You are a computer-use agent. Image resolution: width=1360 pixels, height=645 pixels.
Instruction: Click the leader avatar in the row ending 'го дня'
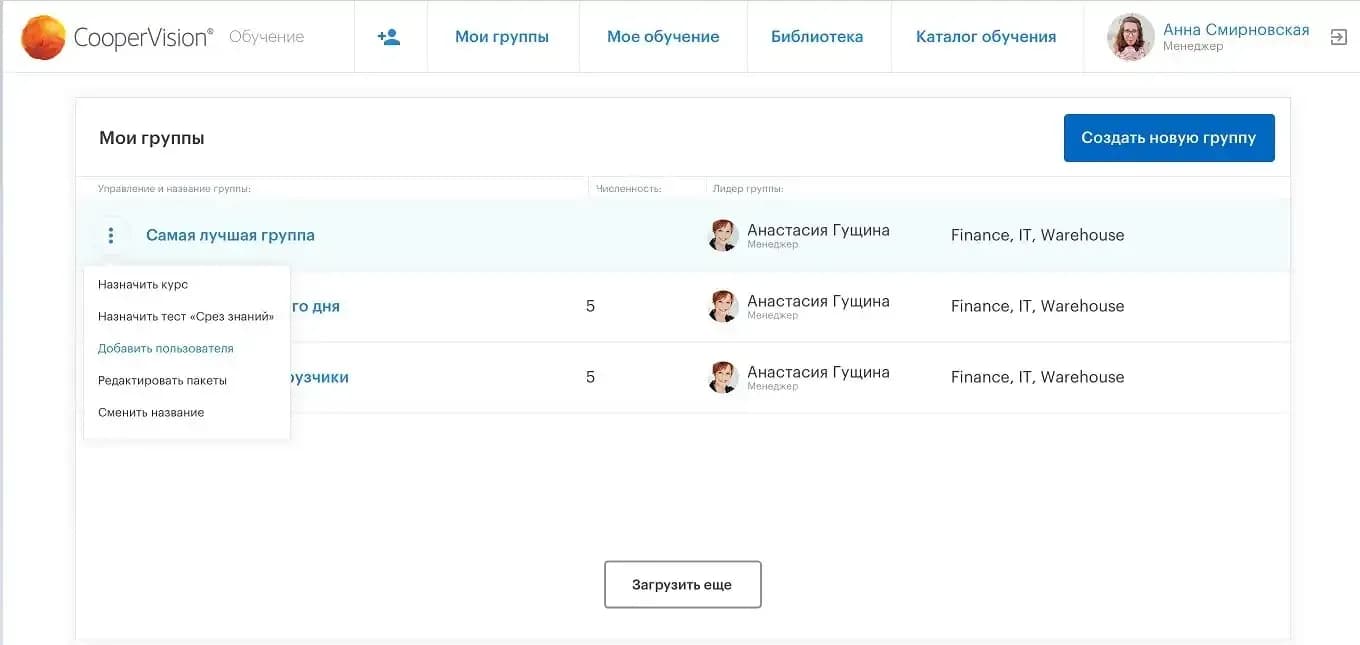tap(724, 306)
